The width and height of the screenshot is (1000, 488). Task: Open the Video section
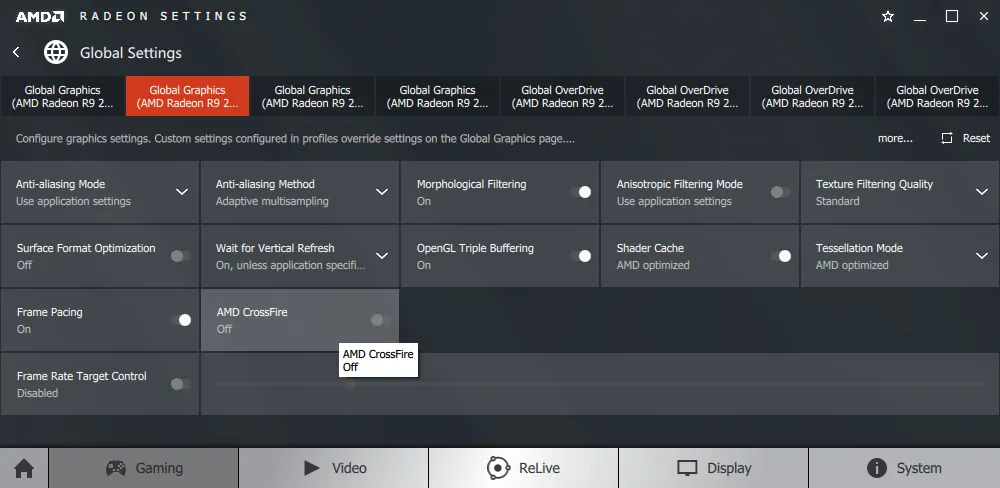point(334,468)
